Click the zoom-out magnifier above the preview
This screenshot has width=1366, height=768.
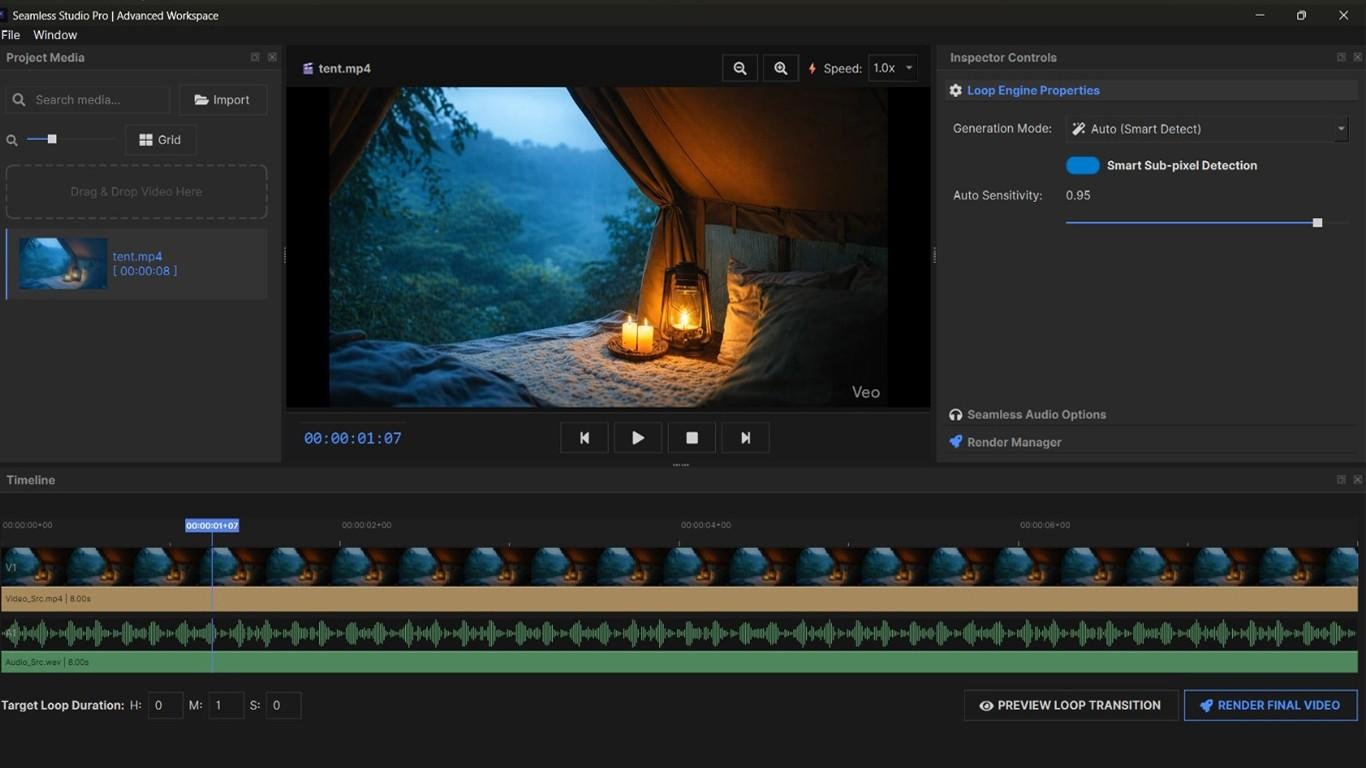[740, 68]
